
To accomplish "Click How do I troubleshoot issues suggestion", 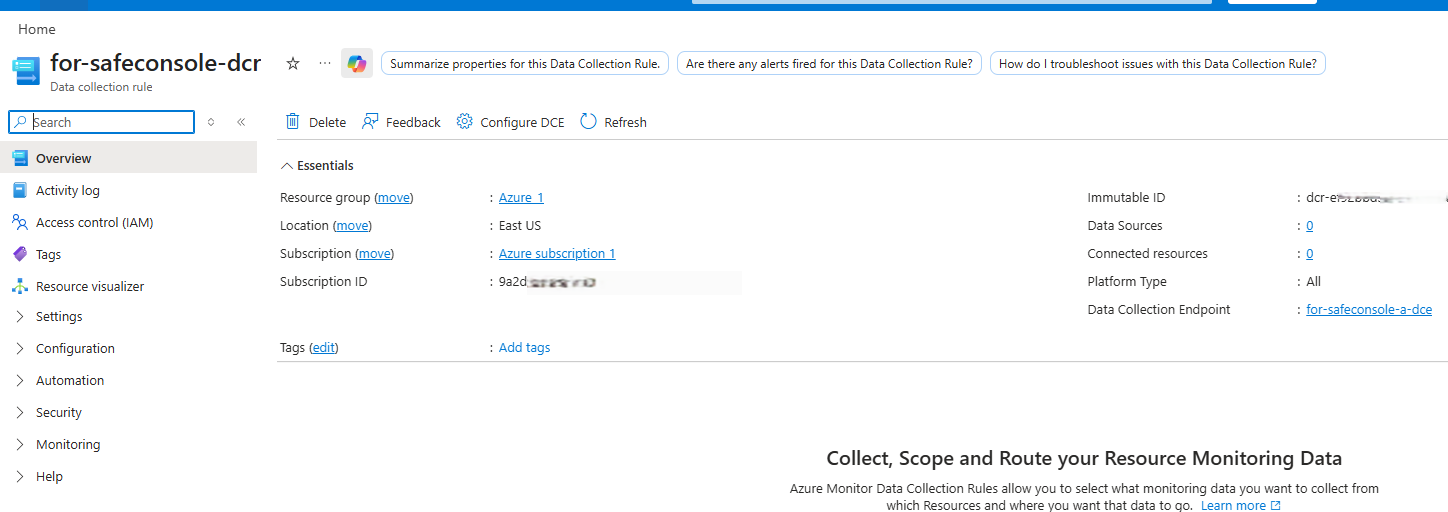I will point(1157,63).
